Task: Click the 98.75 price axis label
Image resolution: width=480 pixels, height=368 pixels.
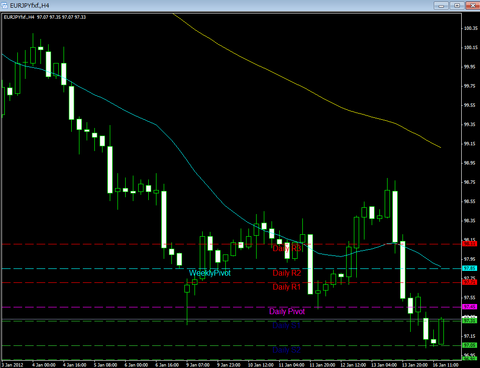Action: coord(470,182)
